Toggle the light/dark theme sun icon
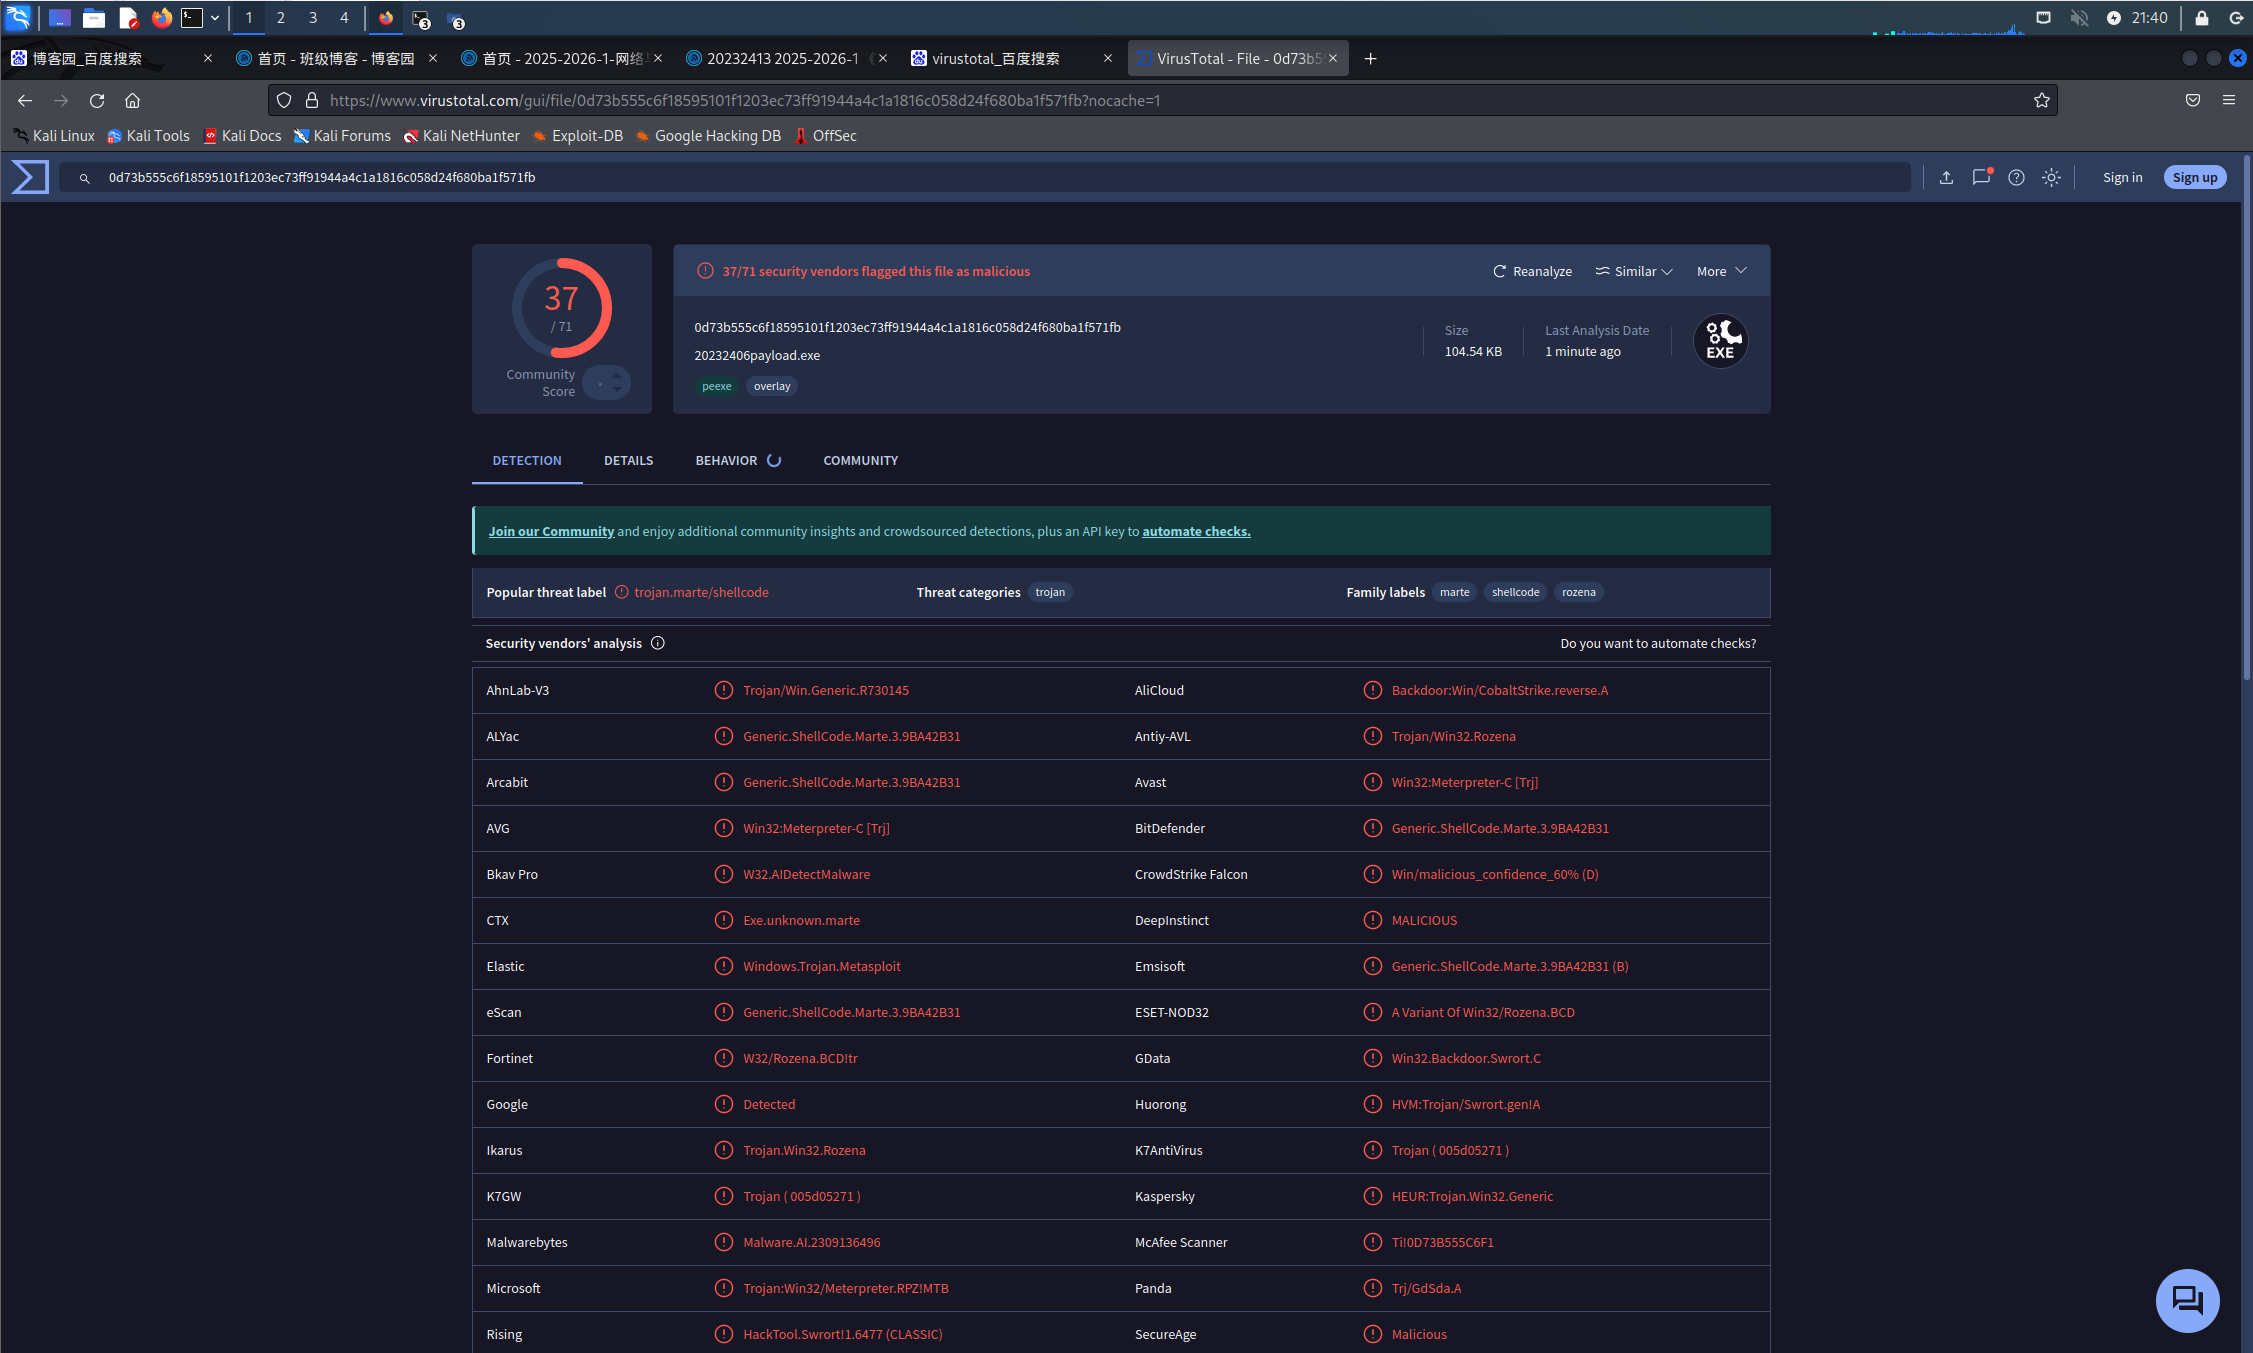Viewport: 2253px width, 1353px height. click(2051, 177)
